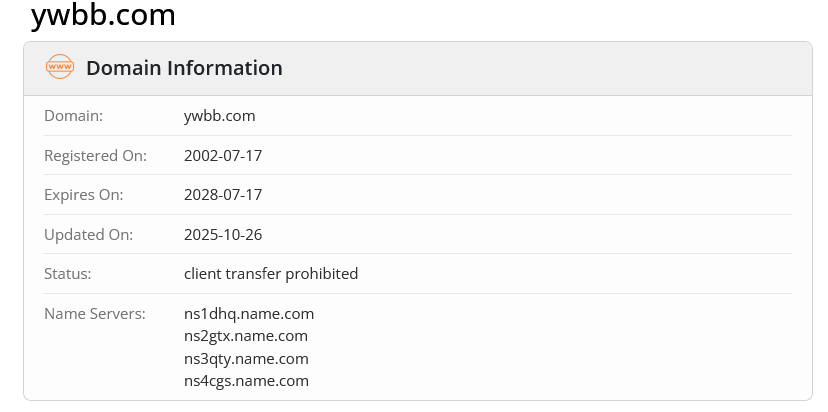Click the Domain Information heading text

click(184, 68)
